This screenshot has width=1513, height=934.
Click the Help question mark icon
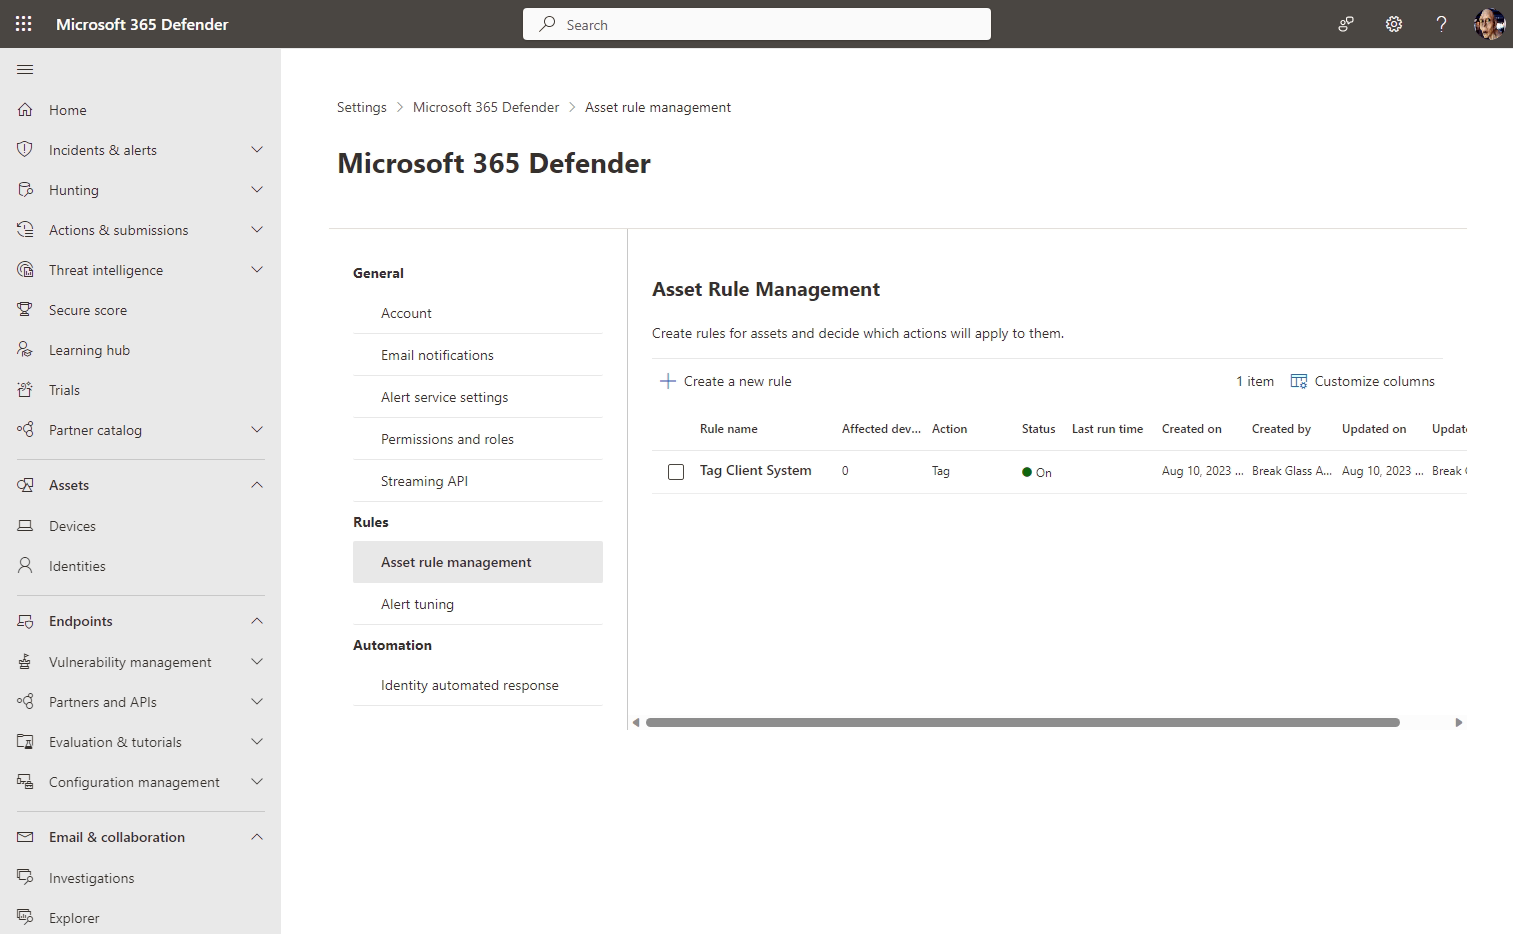[x=1440, y=23]
